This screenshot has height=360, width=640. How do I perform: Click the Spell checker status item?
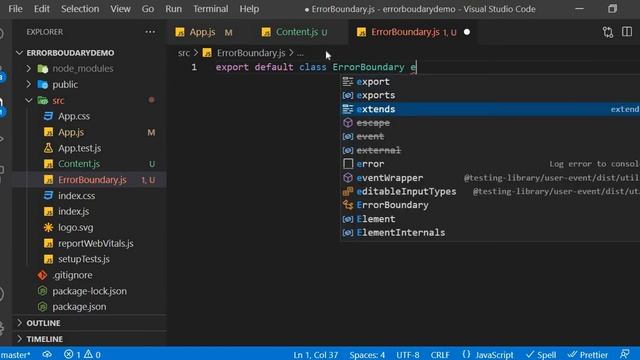point(541,355)
